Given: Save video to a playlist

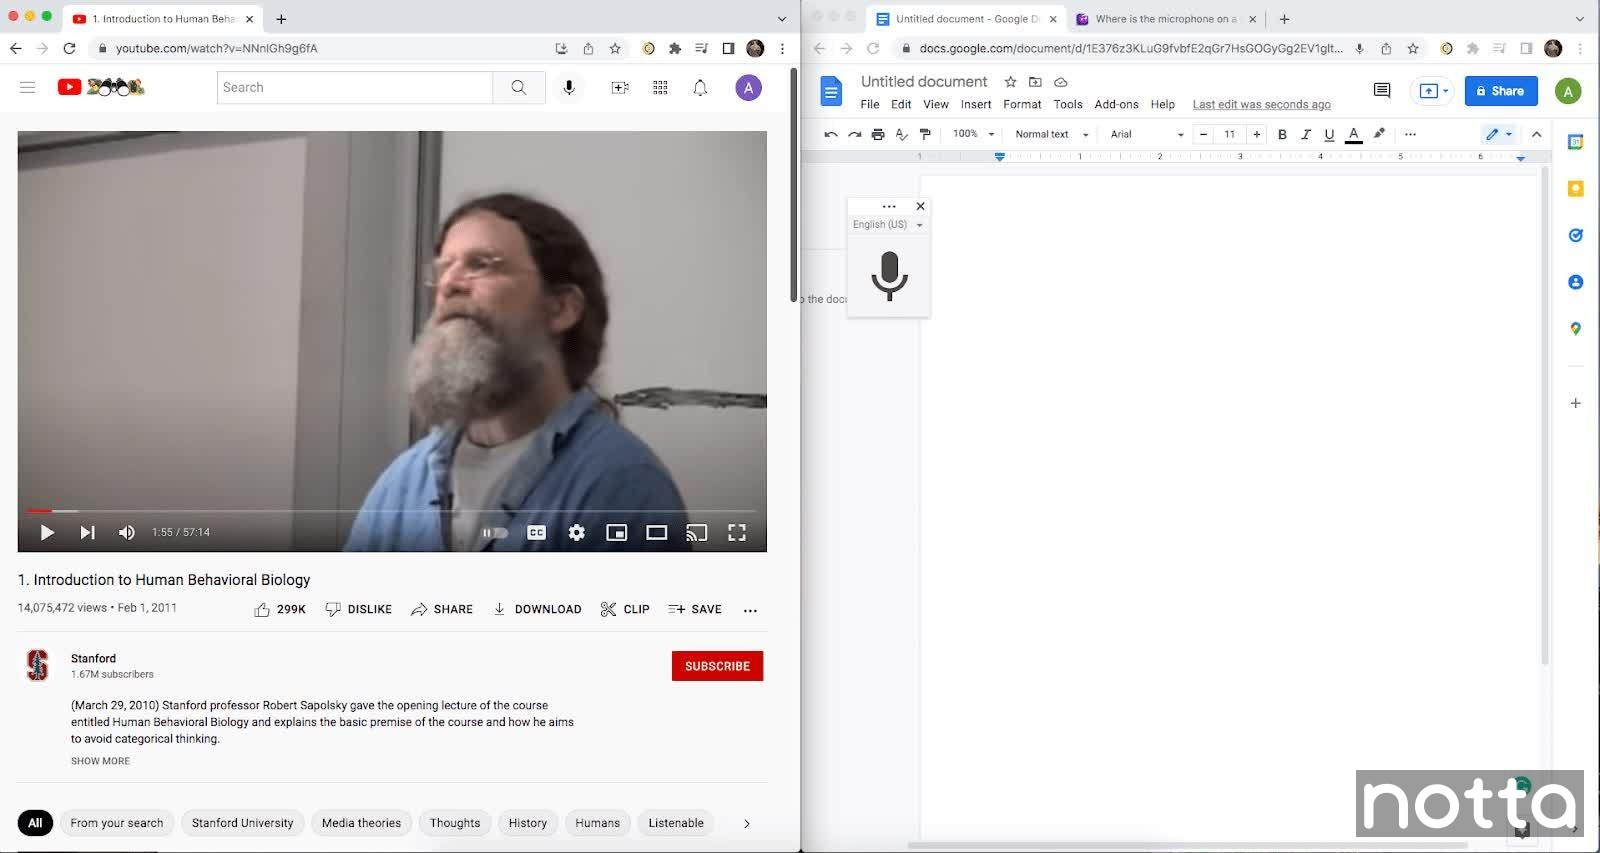Looking at the screenshot, I should (695, 609).
